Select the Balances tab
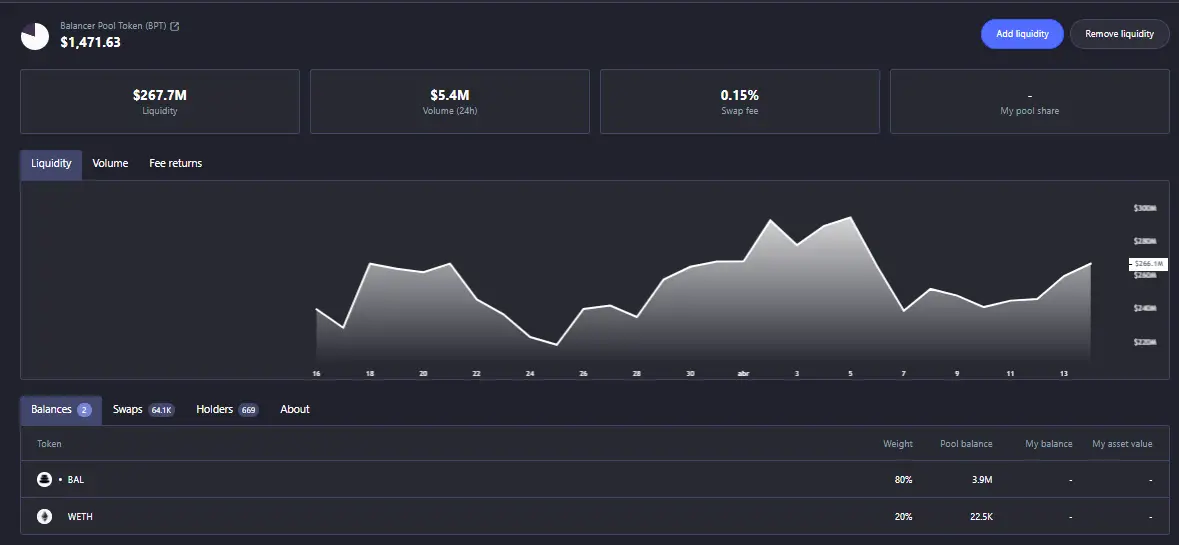The width and height of the screenshot is (1179, 545). pyautogui.click(x=61, y=410)
